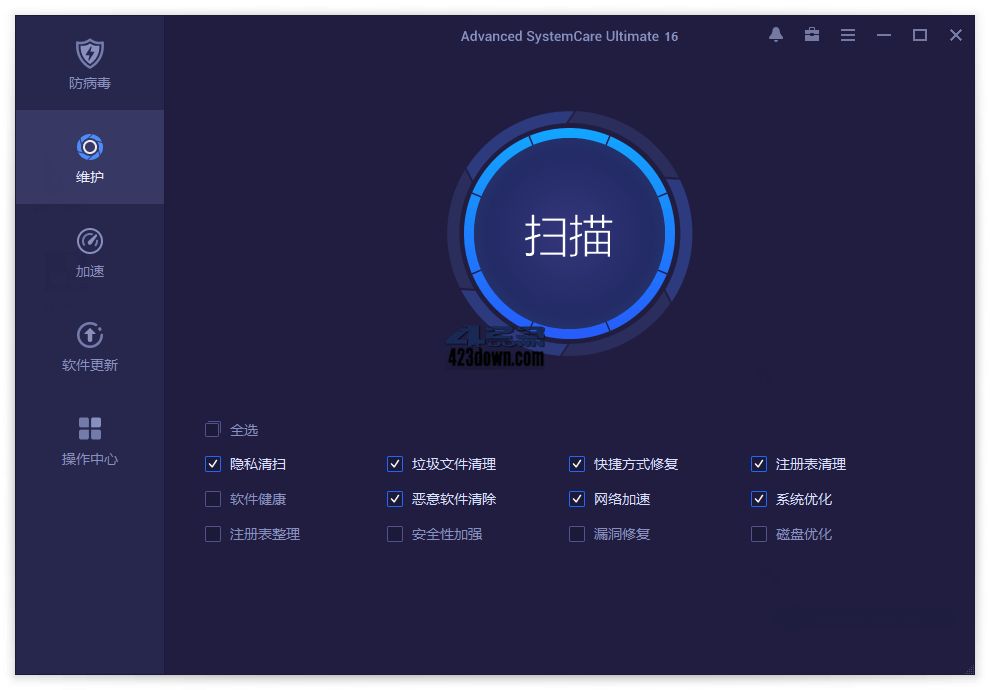The width and height of the screenshot is (990, 690).
Task: Open the toolbox briefcase icon in title bar
Action: pyautogui.click(x=811, y=35)
